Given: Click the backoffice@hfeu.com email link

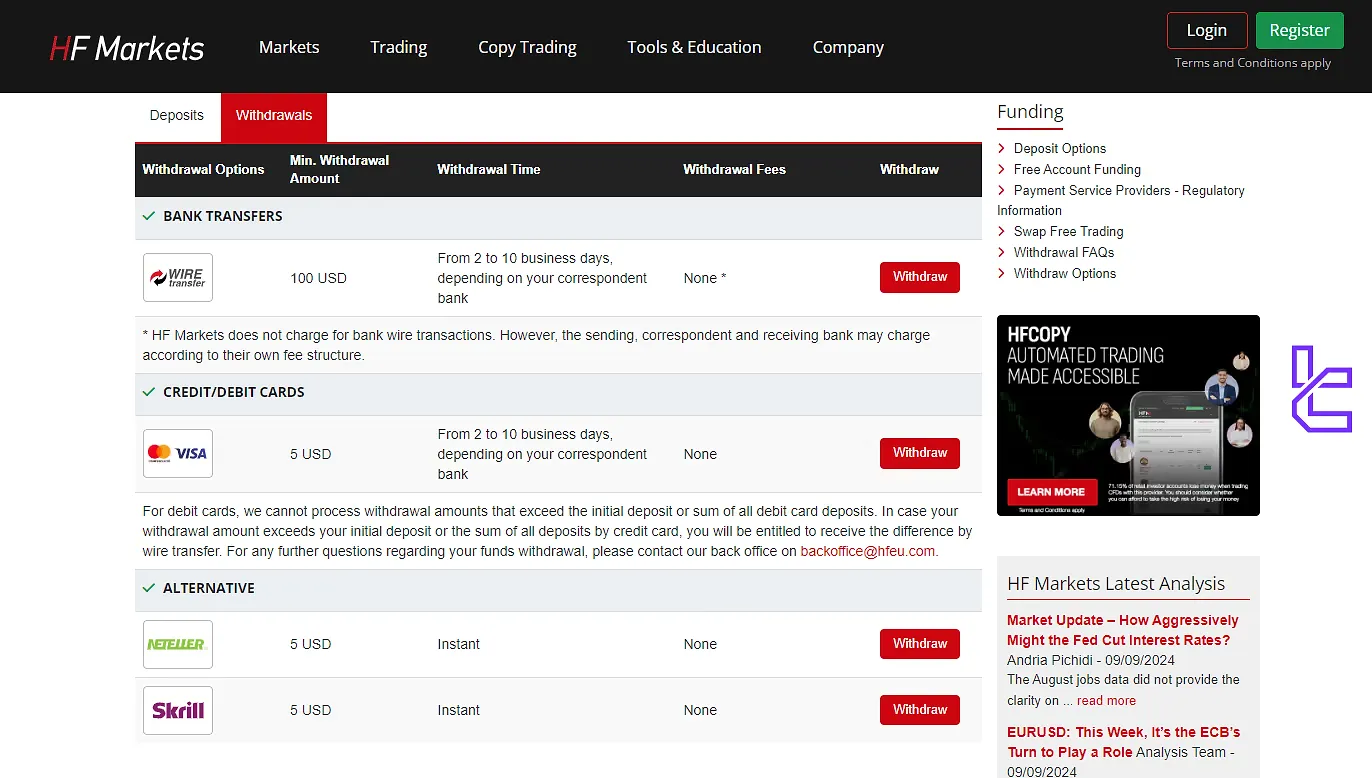Looking at the screenshot, I should [x=868, y=551].
